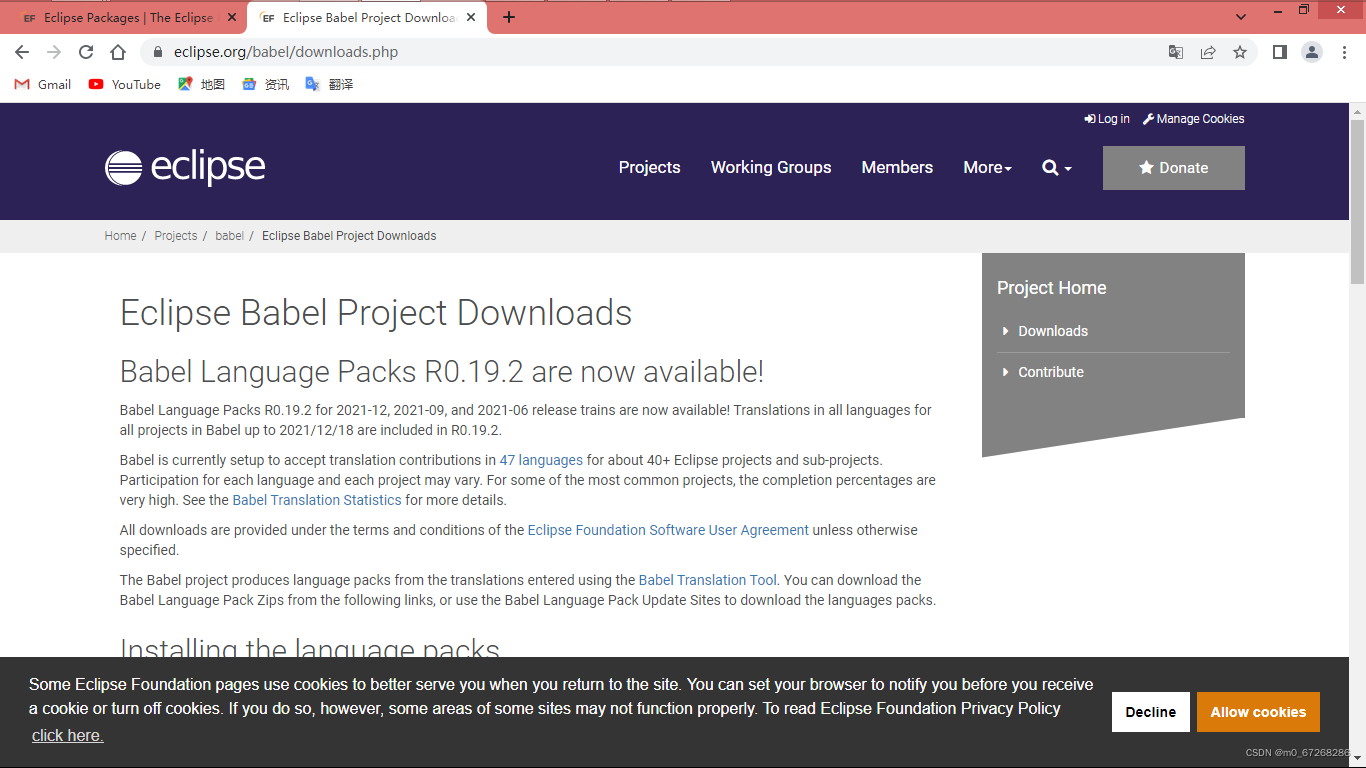
Task: Open Chrome three-dot menu
Action: click(1344, 52)
